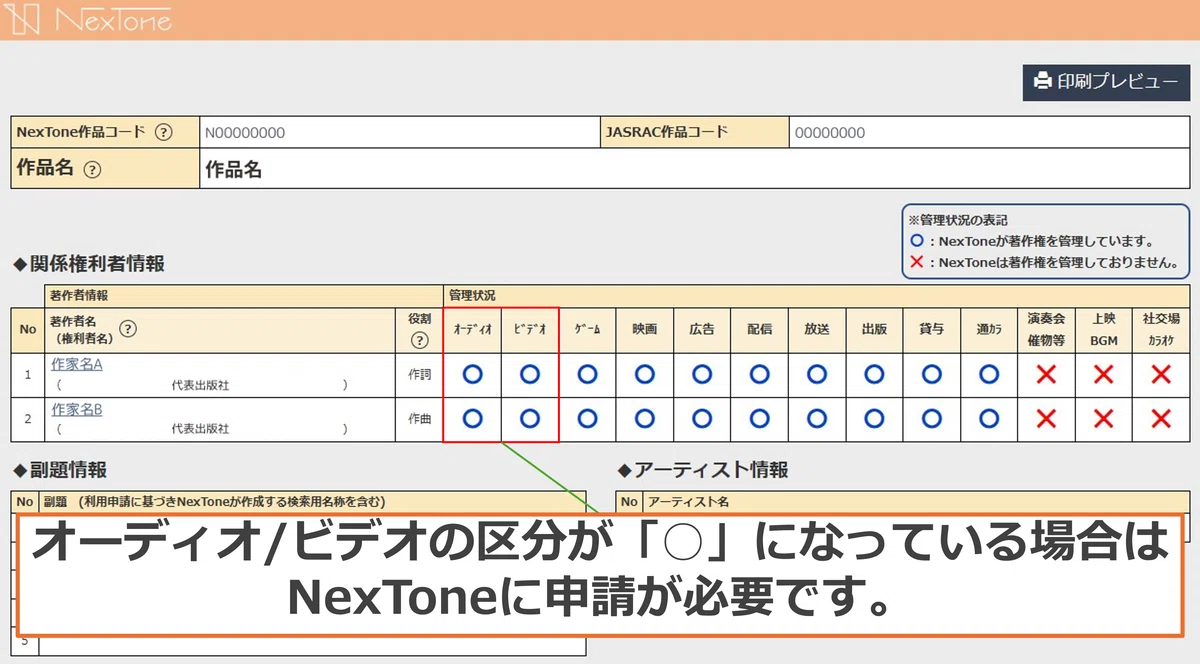This screenshot has width=1200, height=664.
Task: Click the circle under 広告 for 作家名B
Action: [702, 419]
